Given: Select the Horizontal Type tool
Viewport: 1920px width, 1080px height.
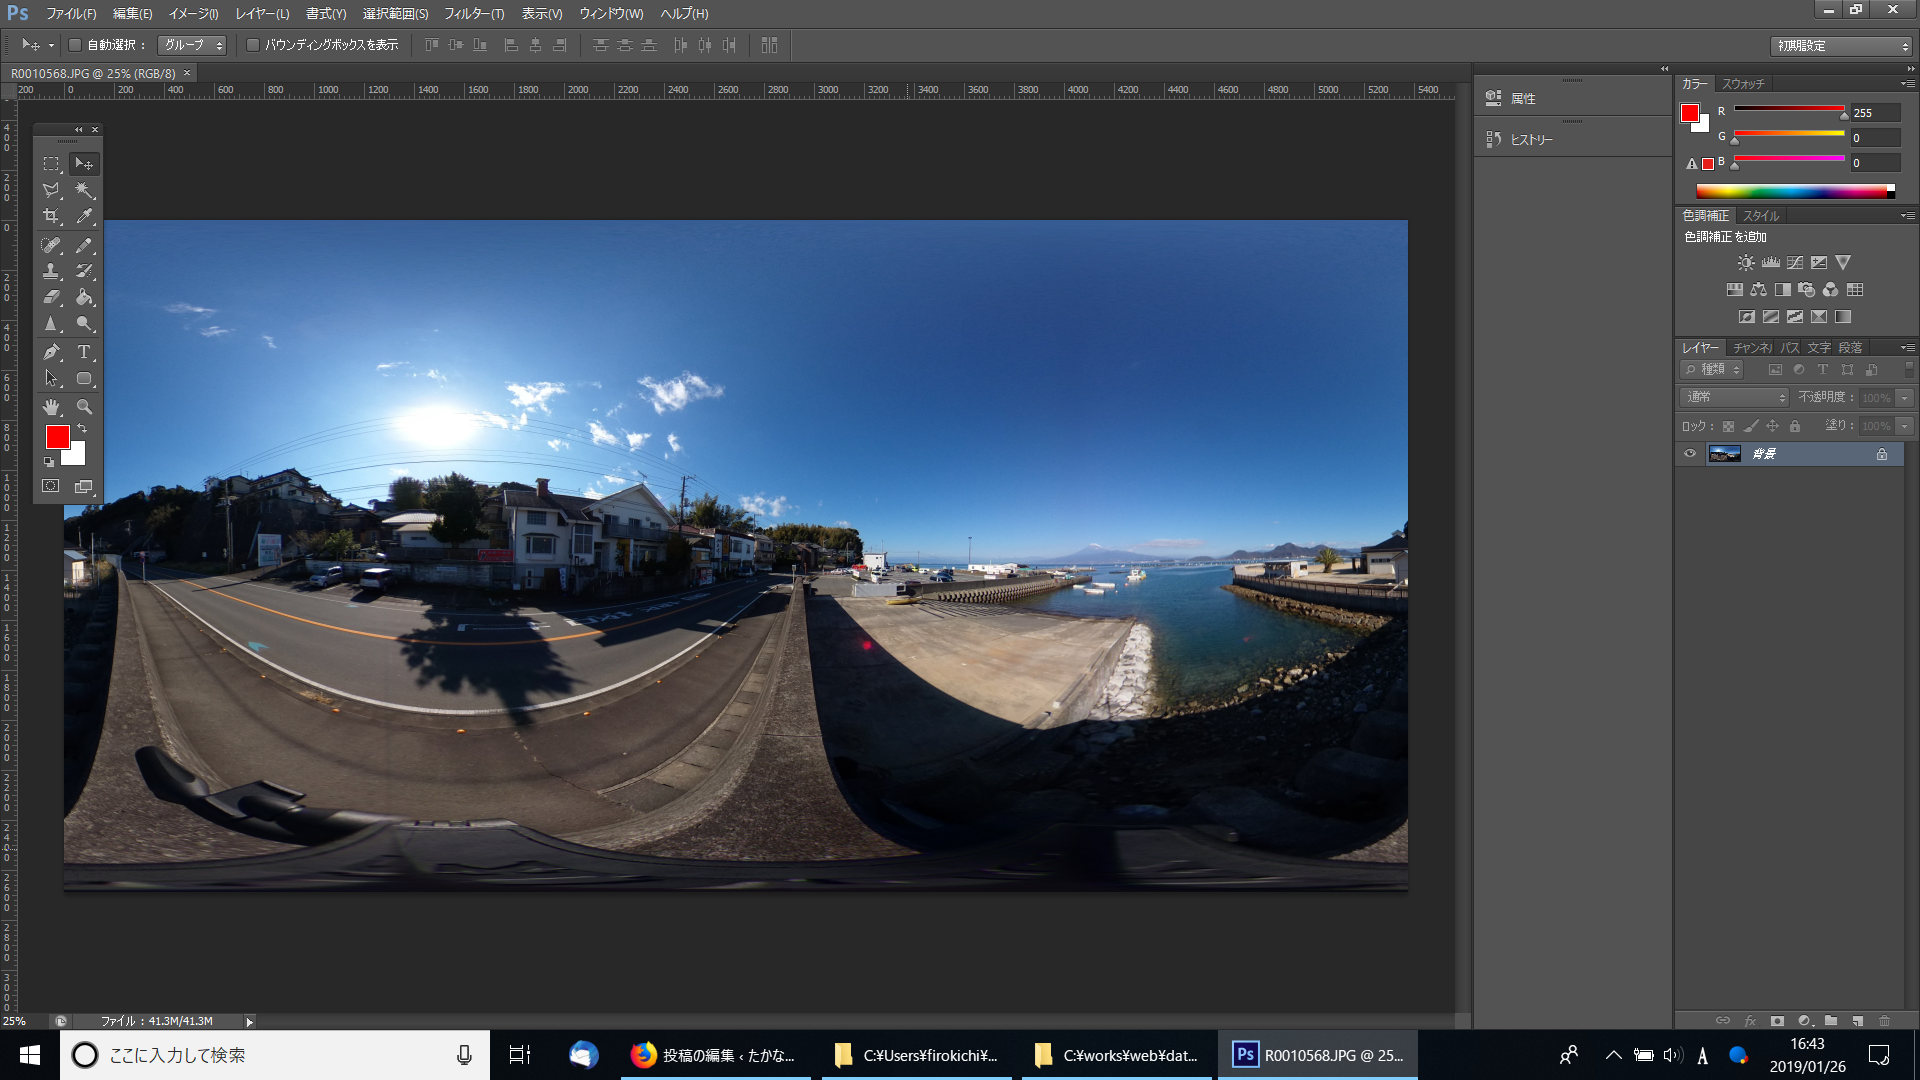Looking at the screenshot, I should coord(85,352).
